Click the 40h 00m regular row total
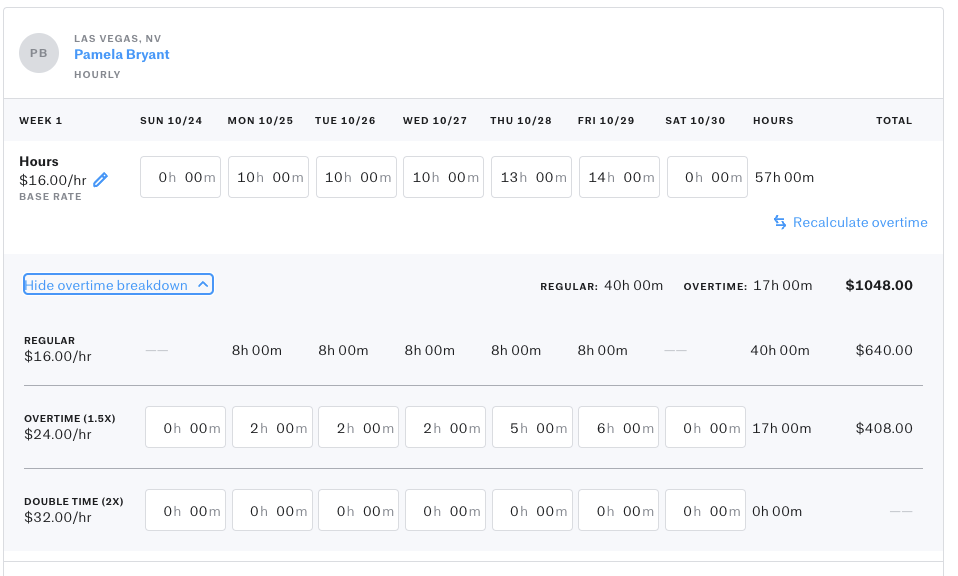958x576 pixels. [780, 350]
